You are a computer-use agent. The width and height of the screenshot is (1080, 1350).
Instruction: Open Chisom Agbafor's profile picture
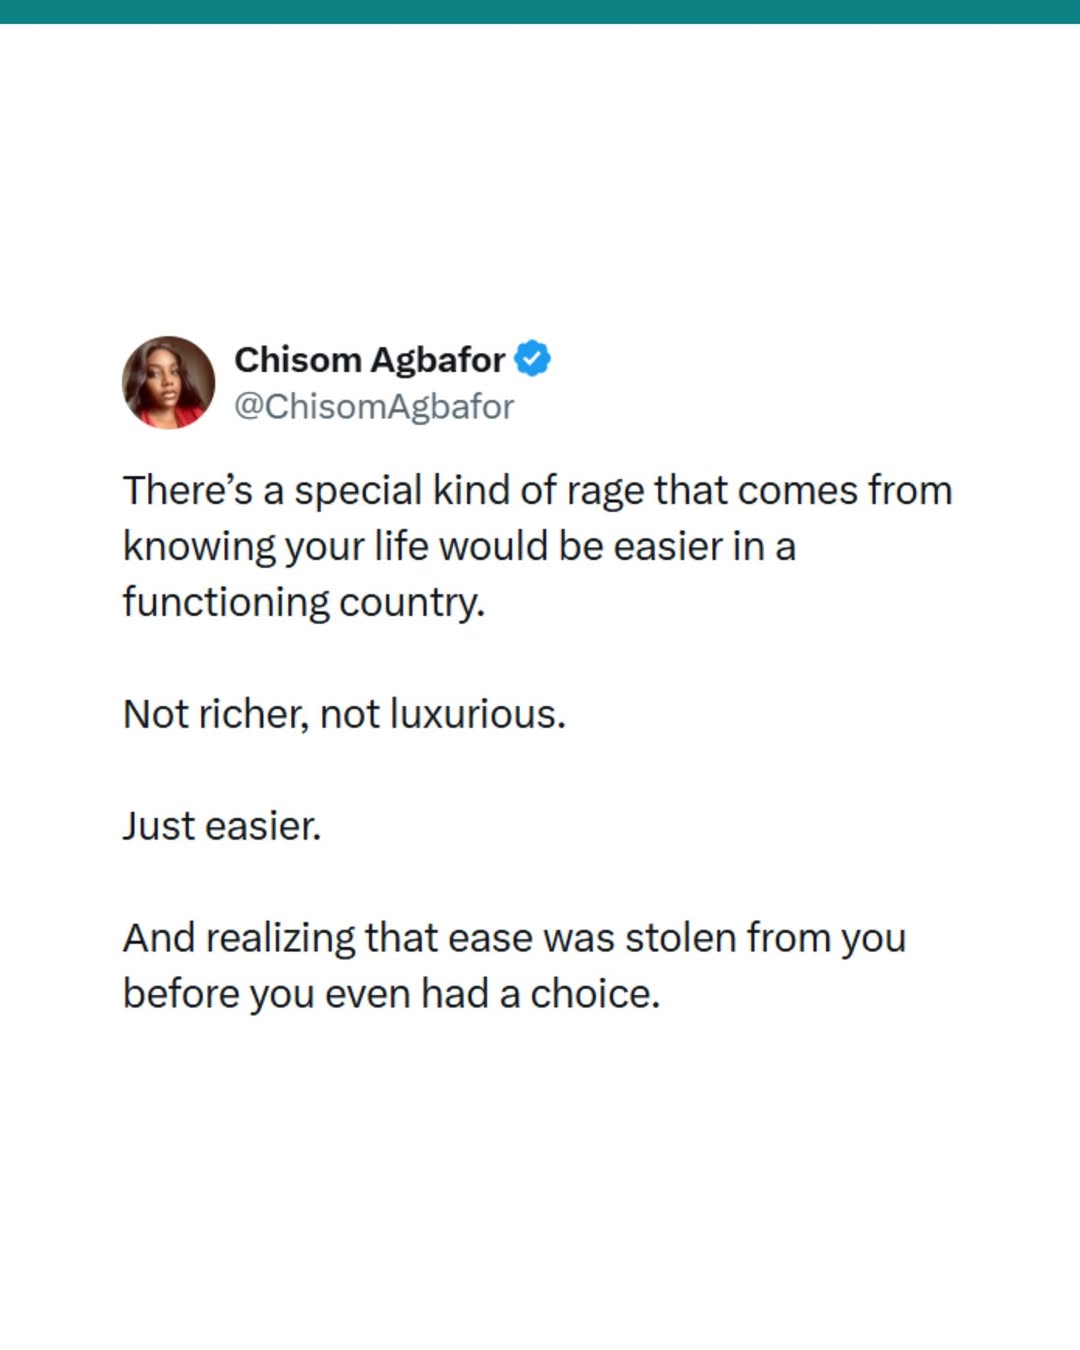[x=168, y=382]
